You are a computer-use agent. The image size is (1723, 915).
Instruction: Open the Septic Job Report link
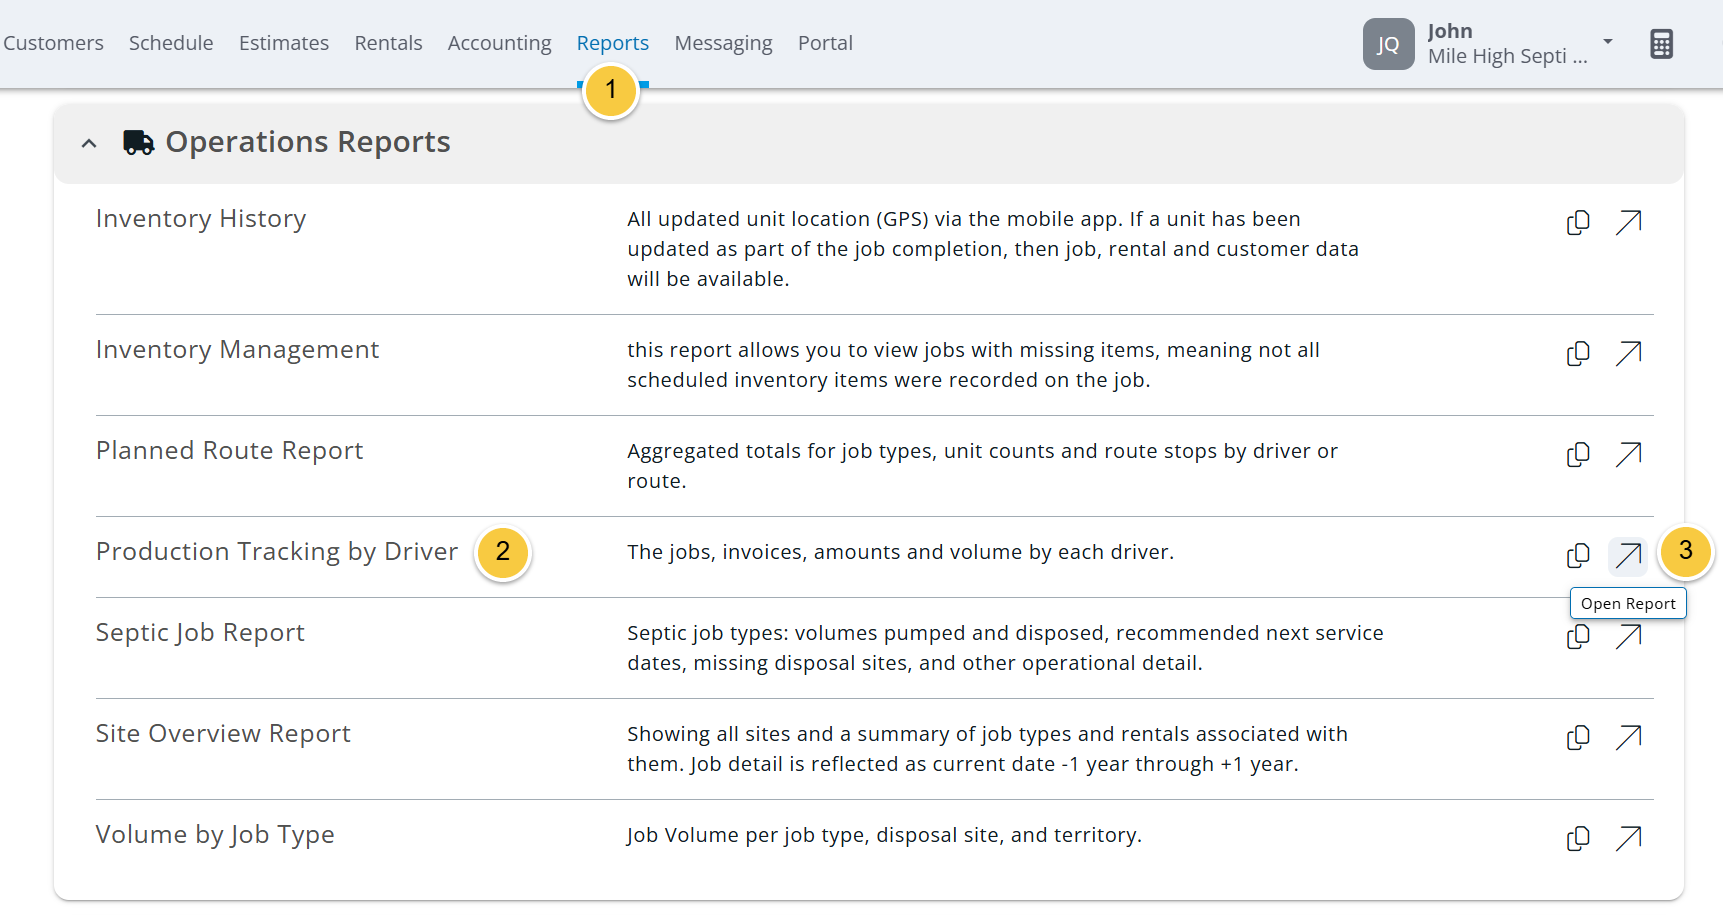pyautogui.click(x=200, y=632)
